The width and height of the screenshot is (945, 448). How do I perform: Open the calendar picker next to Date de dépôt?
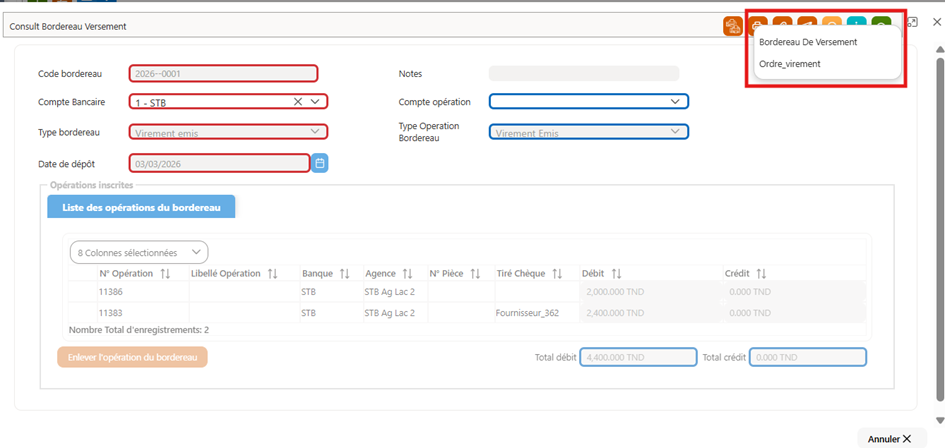coord(320,163)
